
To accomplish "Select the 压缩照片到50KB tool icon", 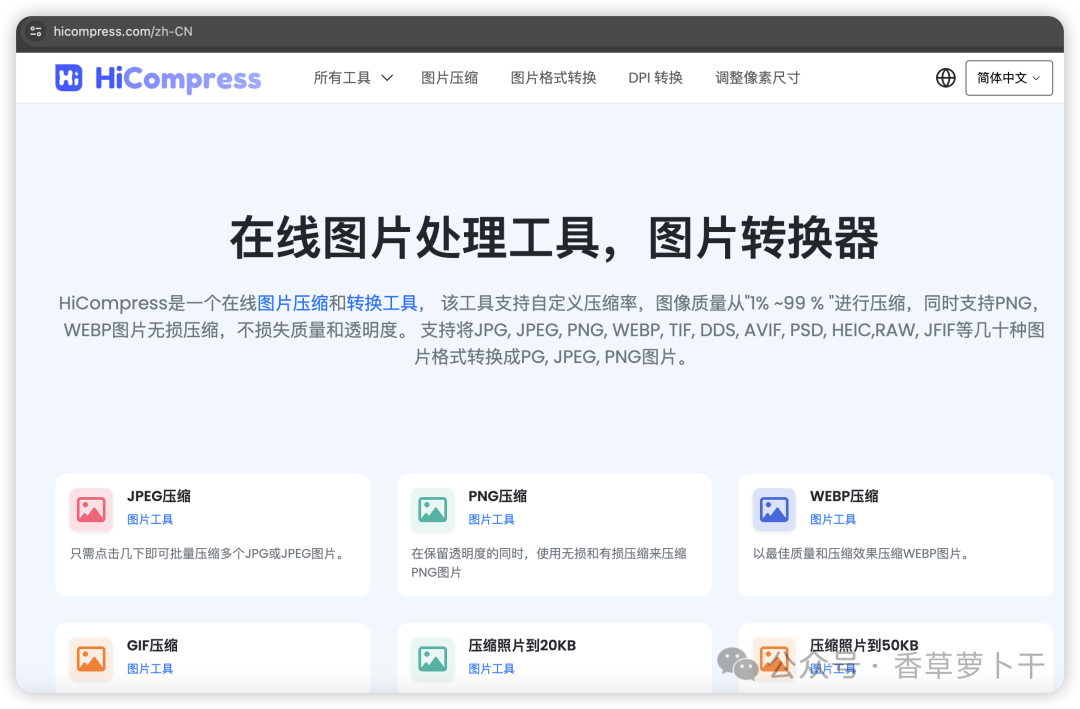I will tap(772, 658).
